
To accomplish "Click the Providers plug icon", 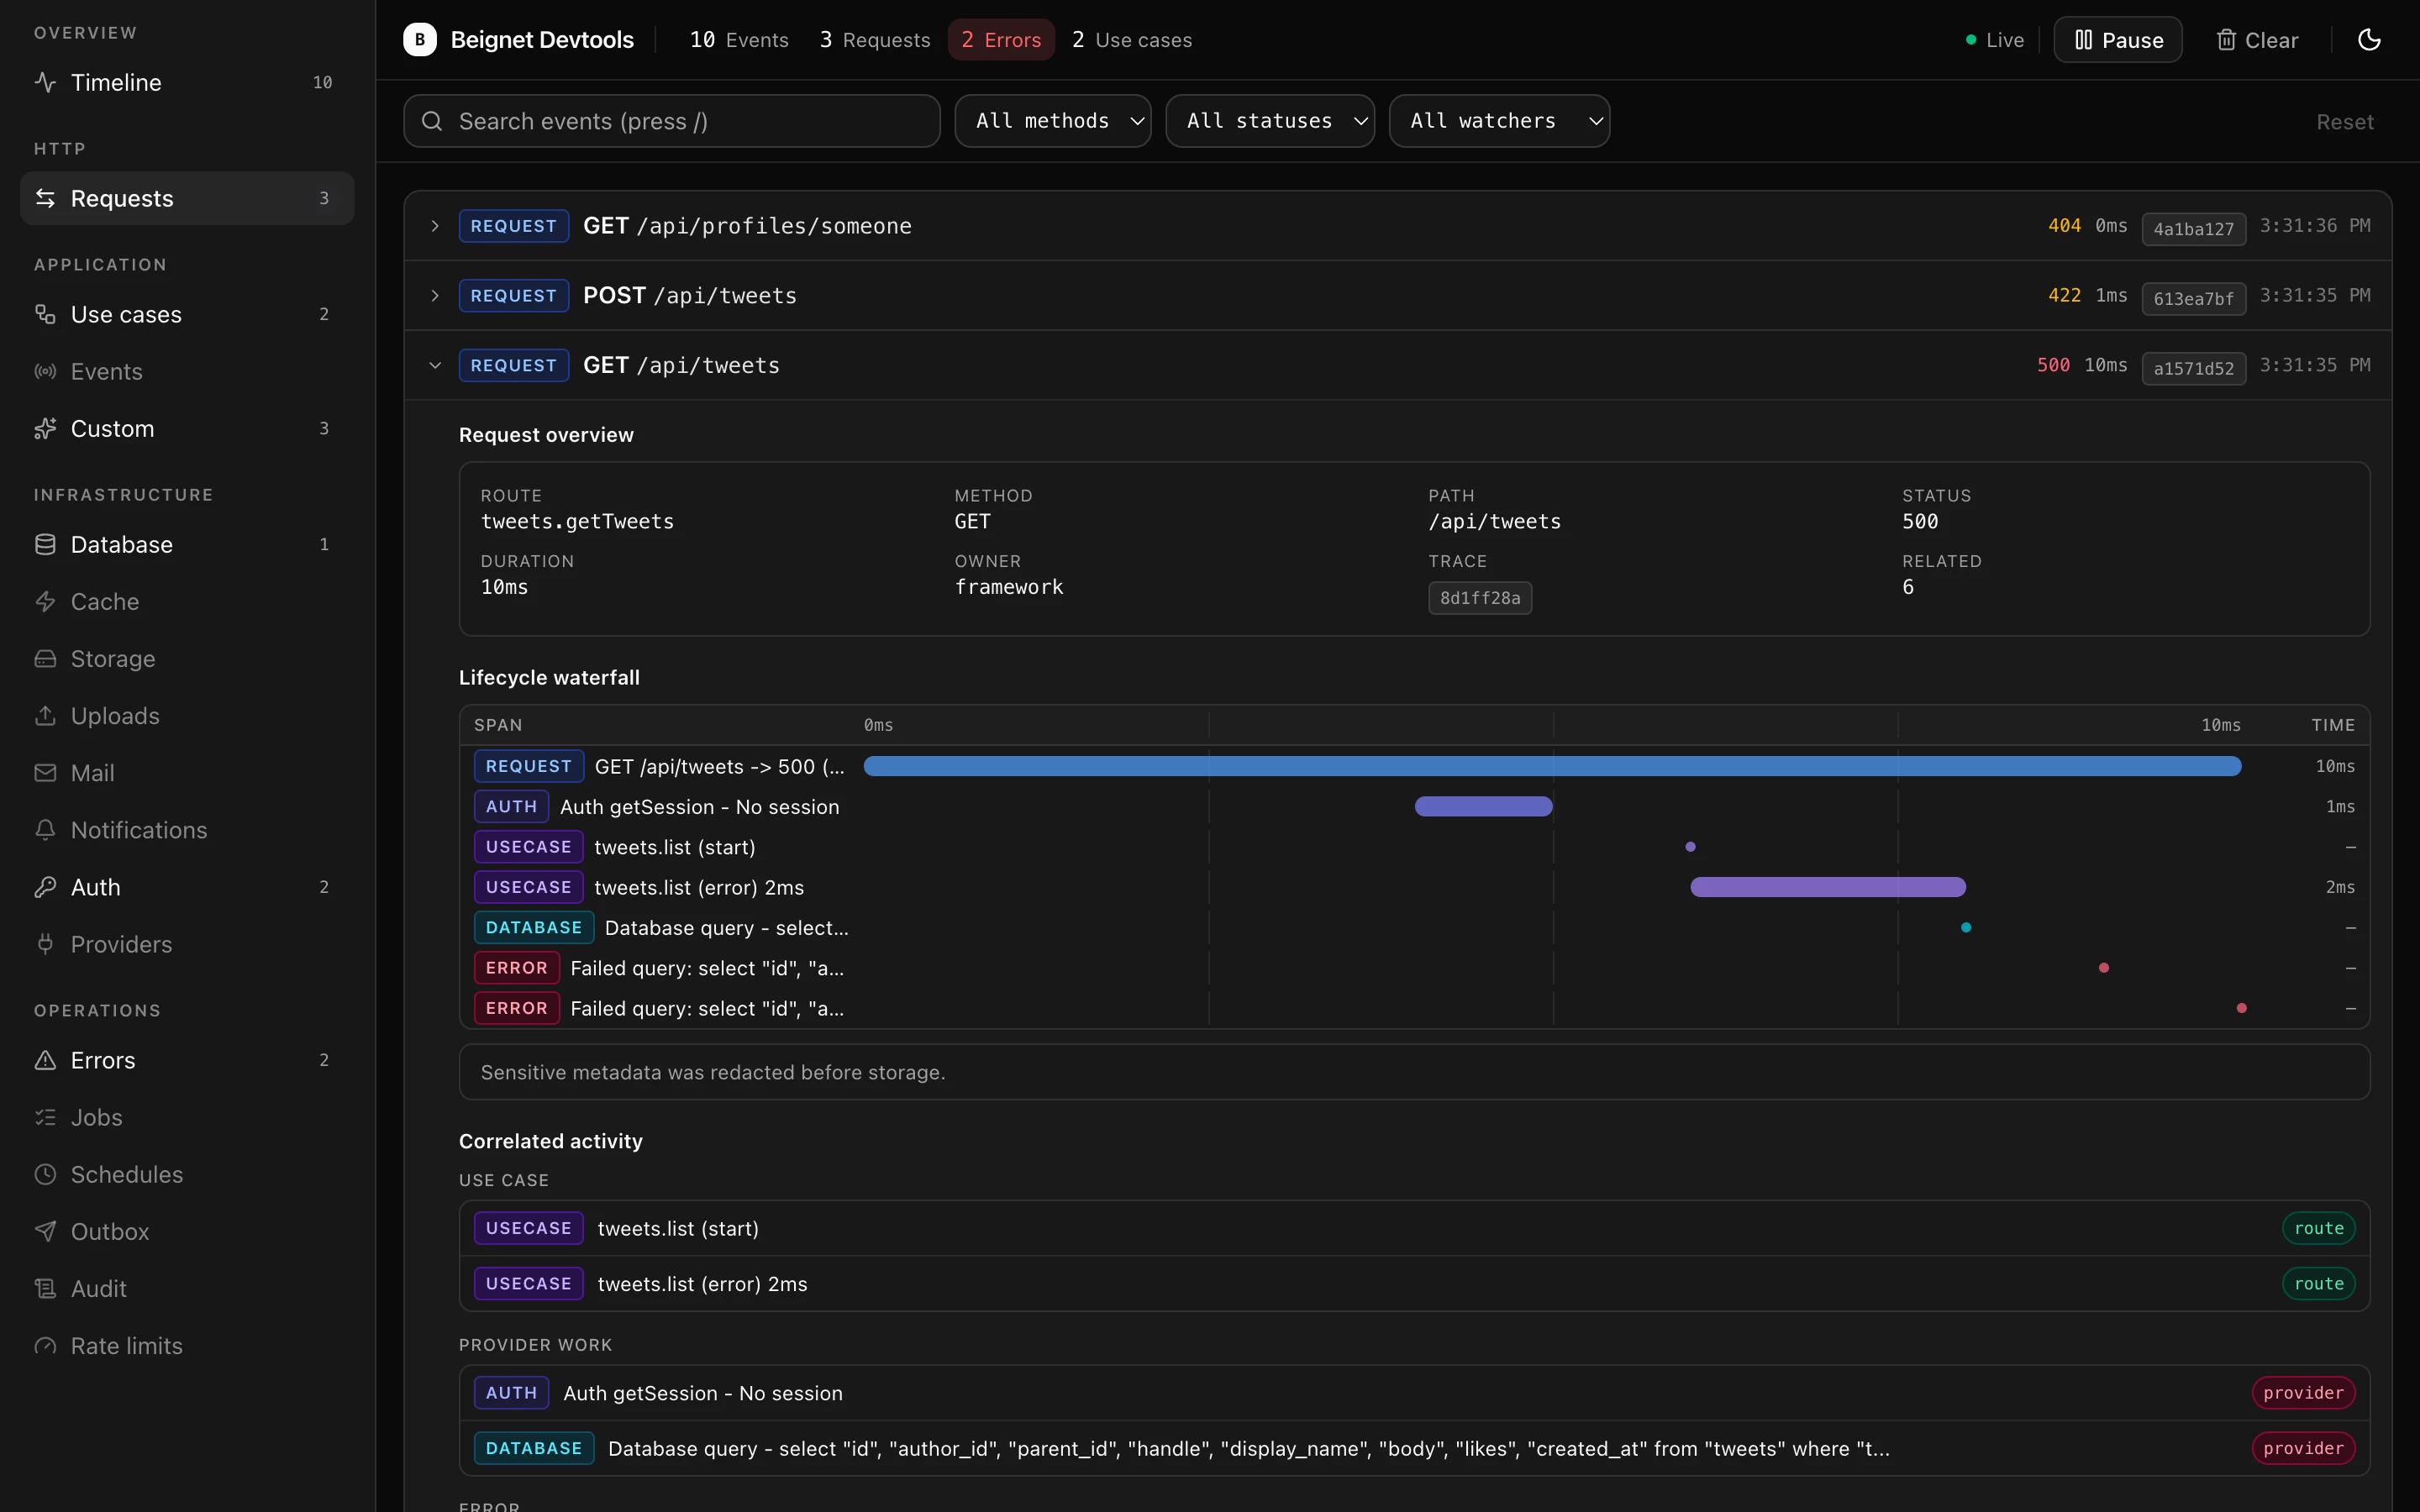I will (45, 943).
